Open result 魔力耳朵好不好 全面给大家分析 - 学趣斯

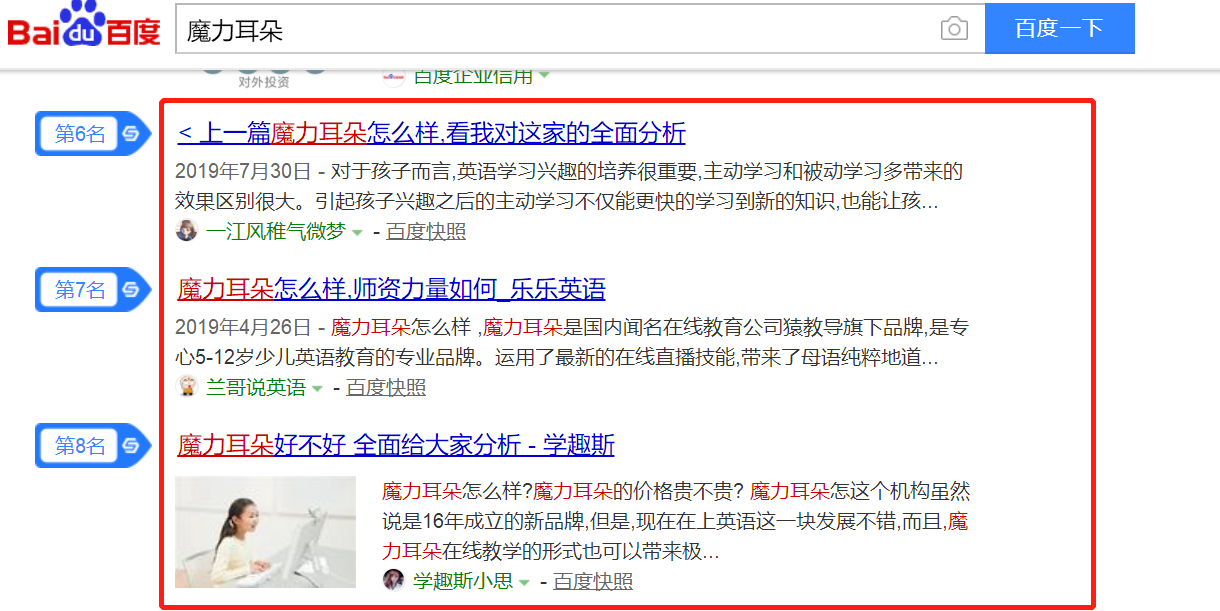click(396, 445)
